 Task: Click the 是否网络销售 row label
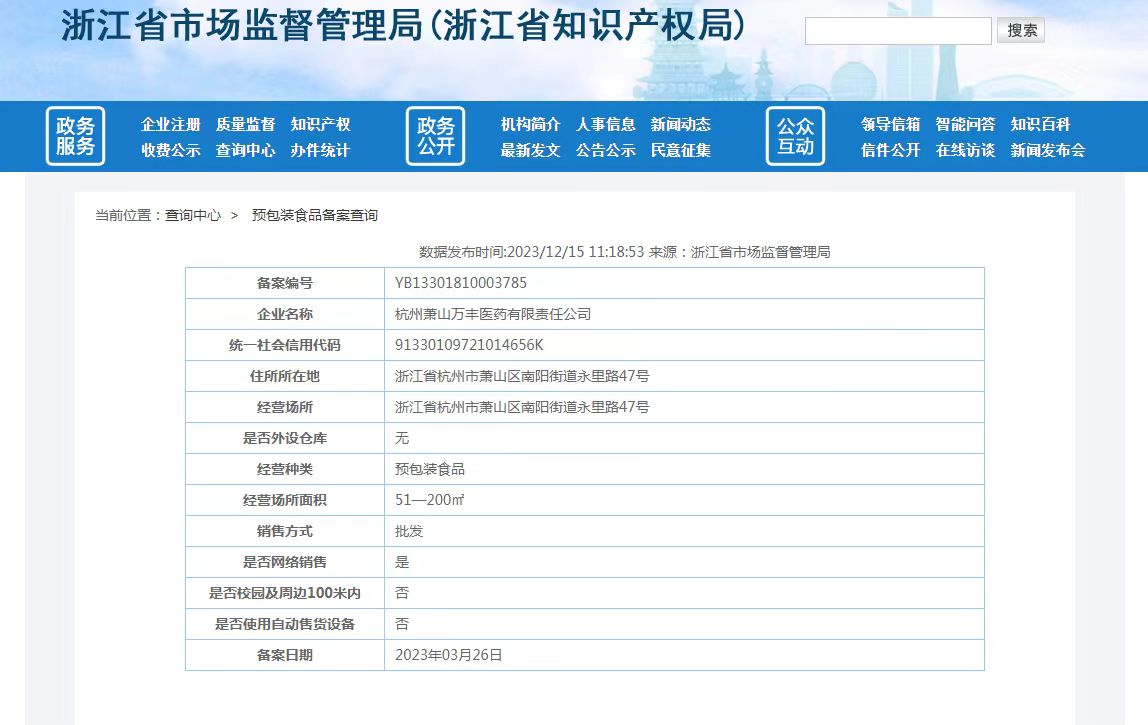pyautogui.click(x=285, y=562)
